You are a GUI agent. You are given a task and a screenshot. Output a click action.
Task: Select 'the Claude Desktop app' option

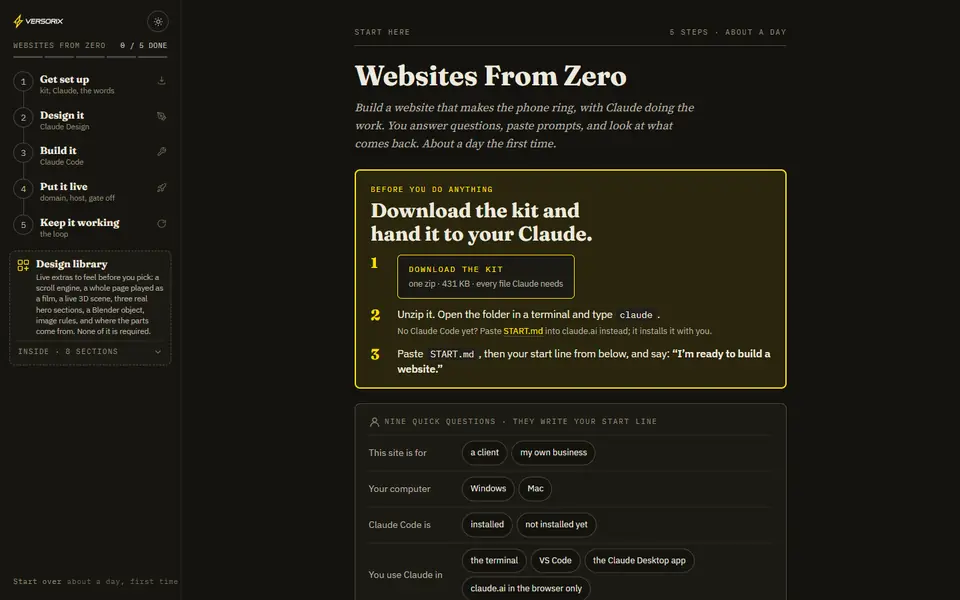pos(639,560)
